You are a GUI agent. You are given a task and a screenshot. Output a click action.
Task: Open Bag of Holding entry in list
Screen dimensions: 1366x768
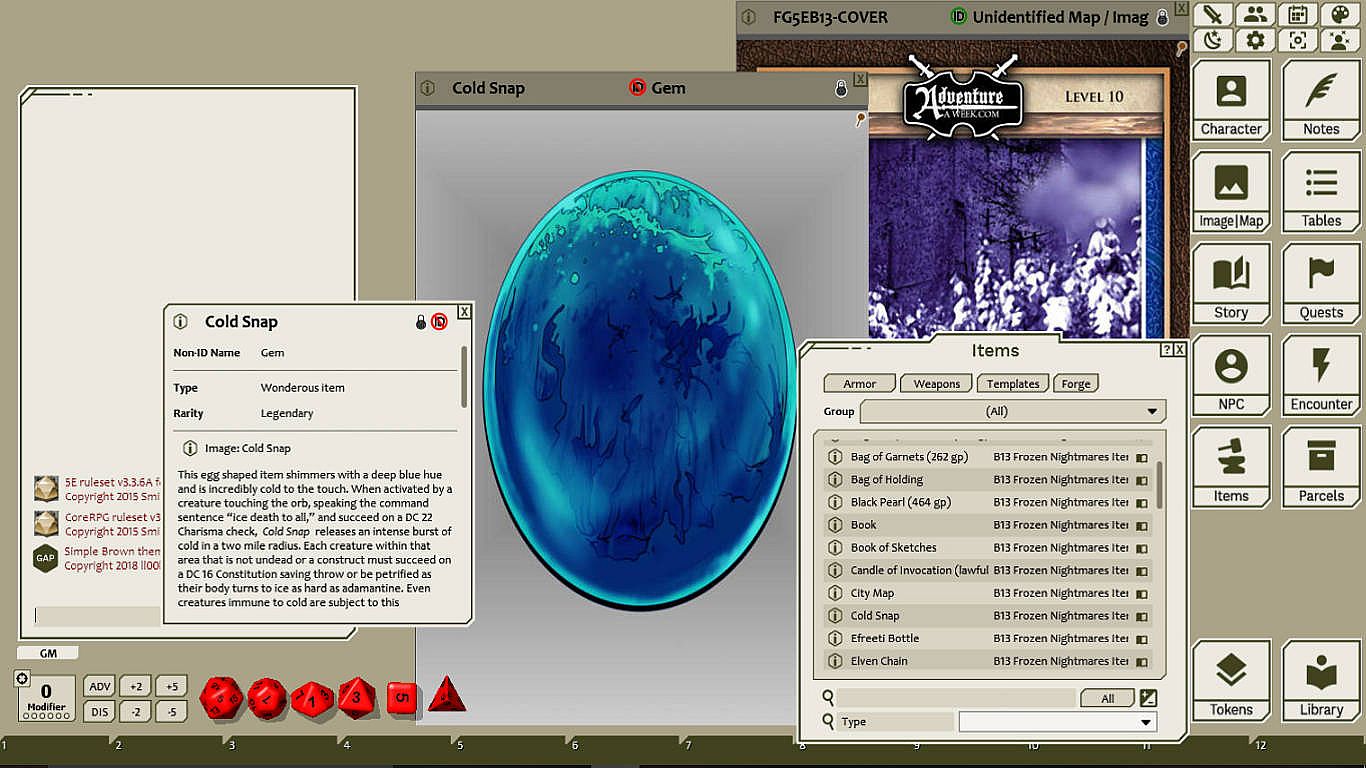click(887, 480)
